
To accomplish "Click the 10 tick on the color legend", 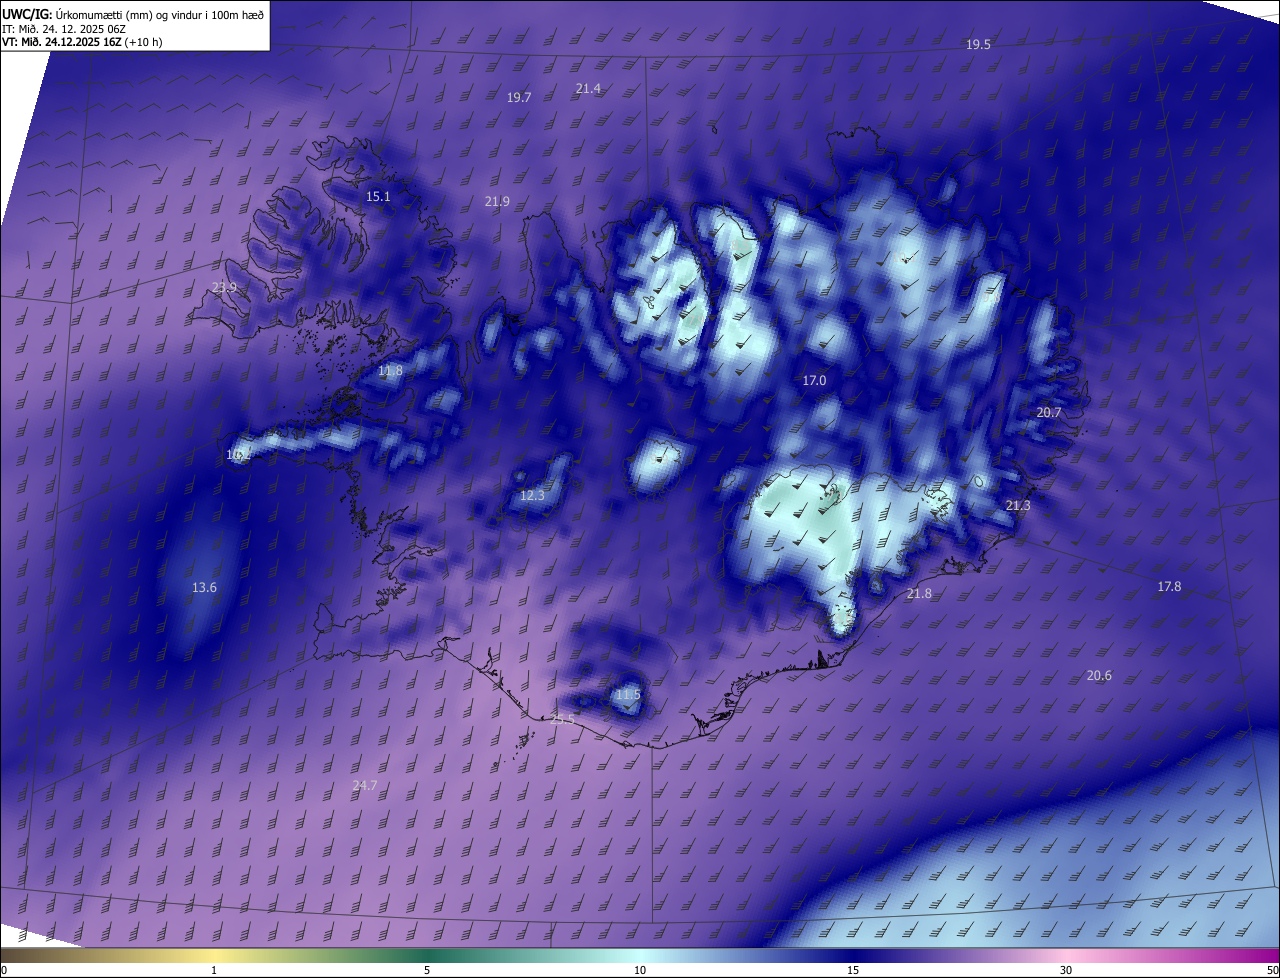I will click(x=640, y=971).
